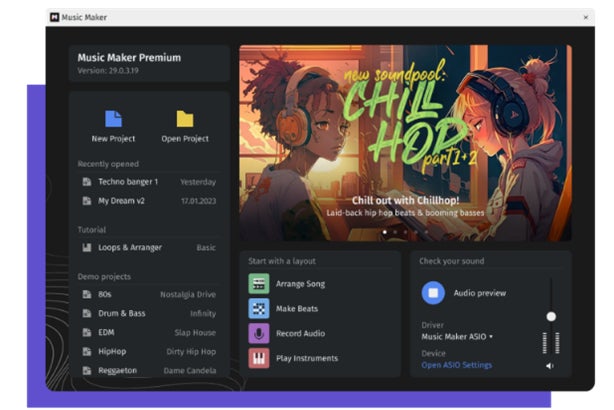Click project icon beside Reggaeton demo
The image size is (614, 410).
87,370
